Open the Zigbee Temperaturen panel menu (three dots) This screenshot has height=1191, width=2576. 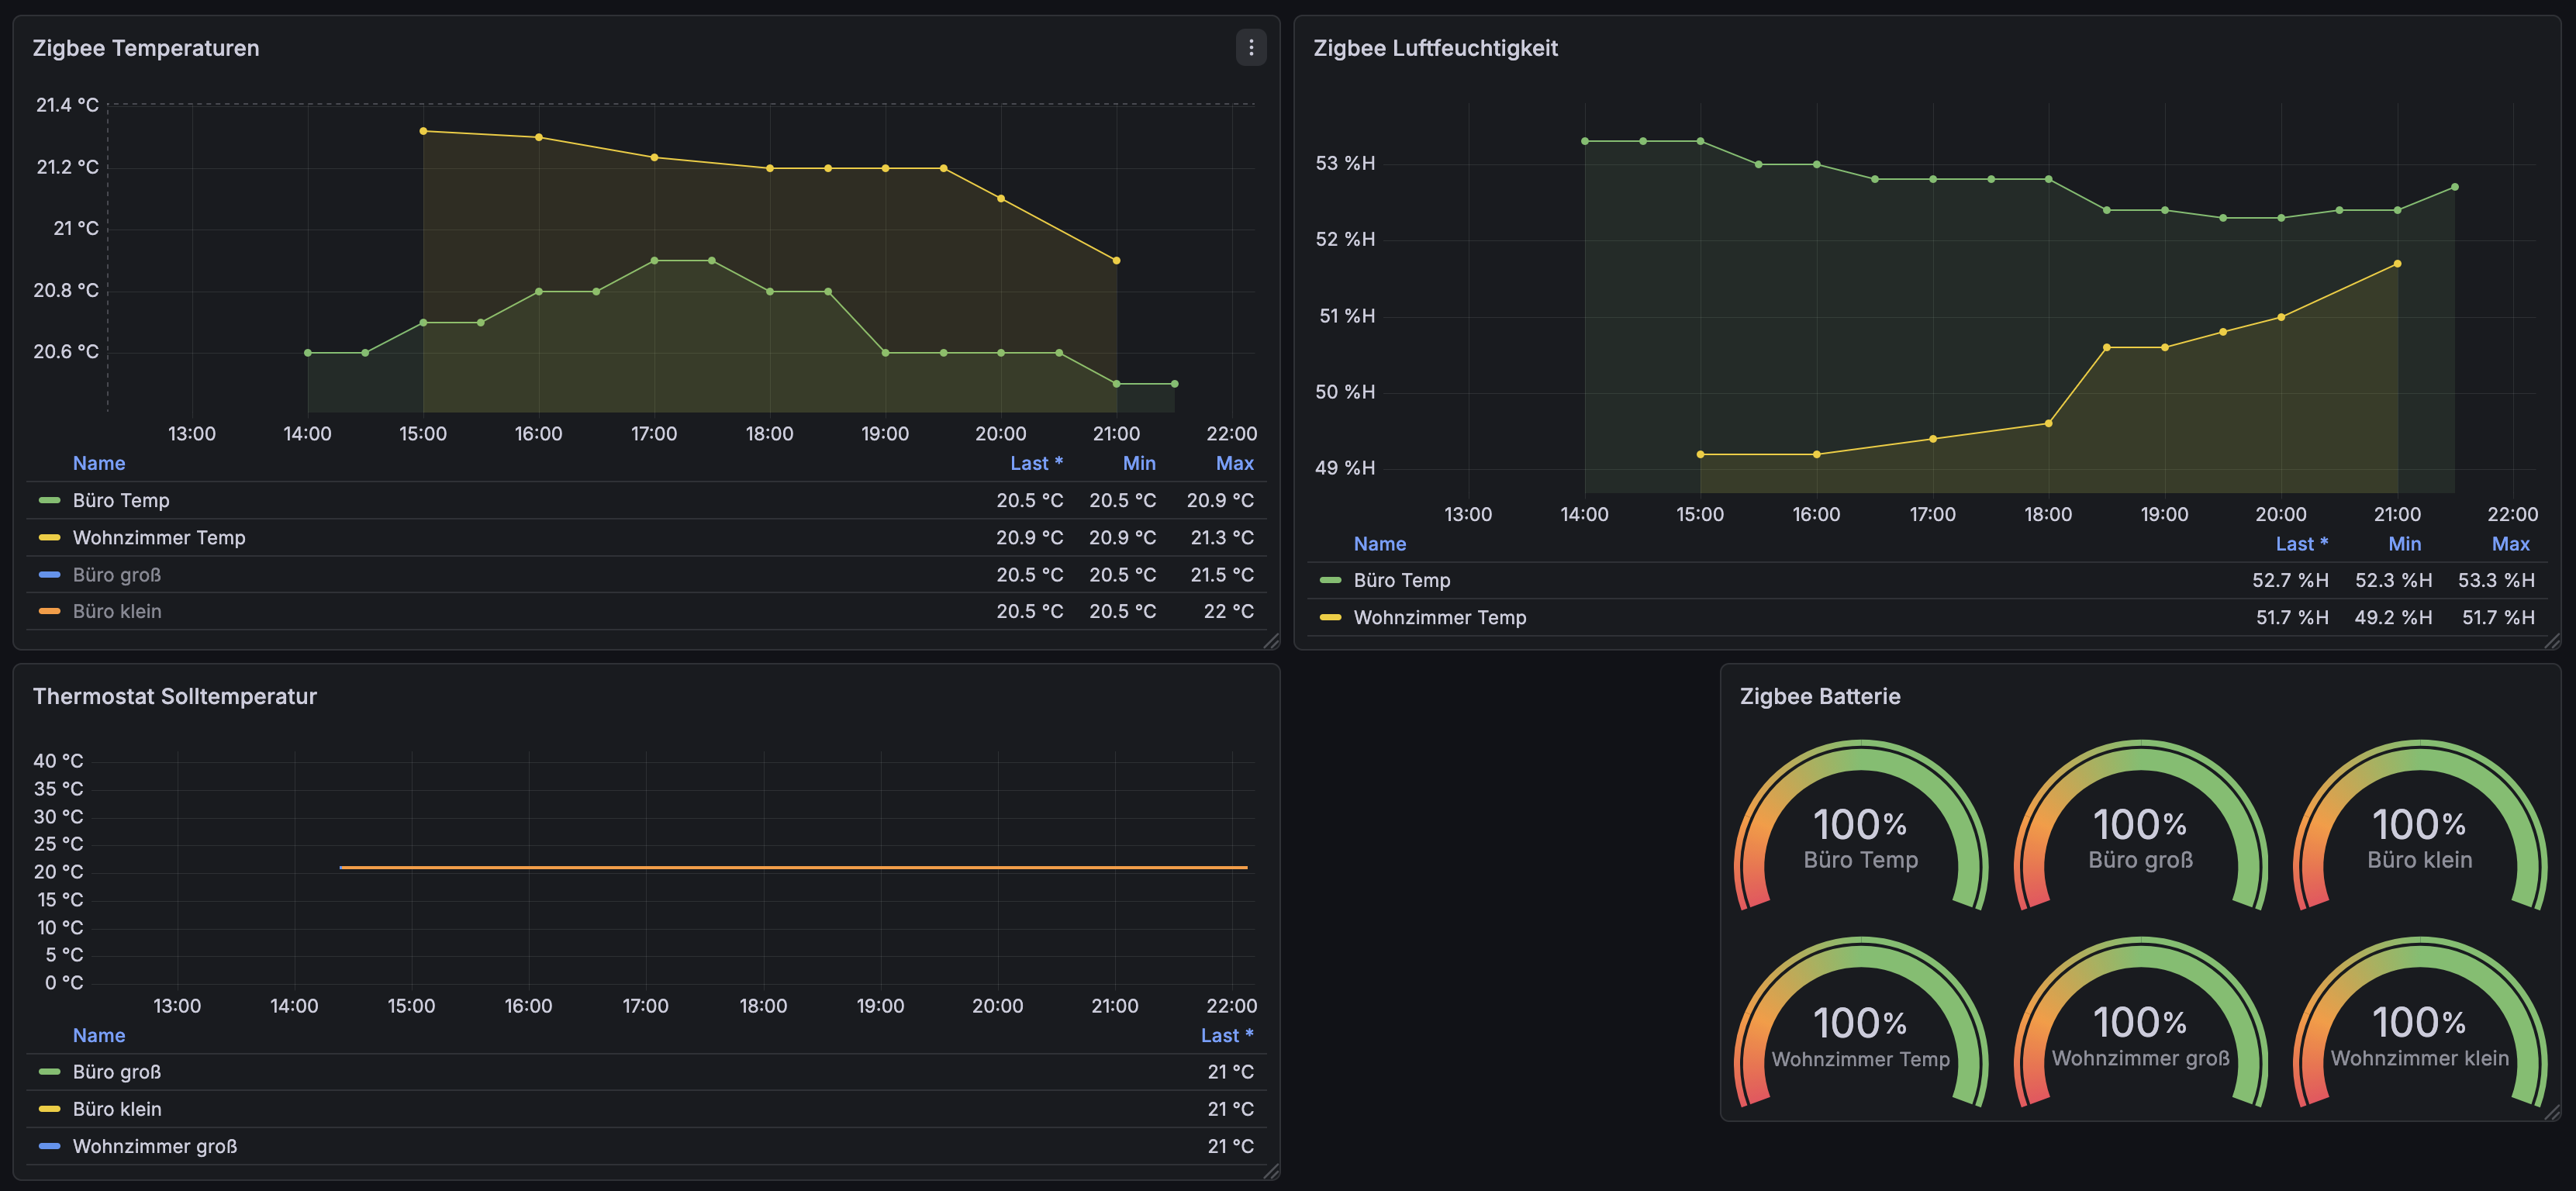1250,48
